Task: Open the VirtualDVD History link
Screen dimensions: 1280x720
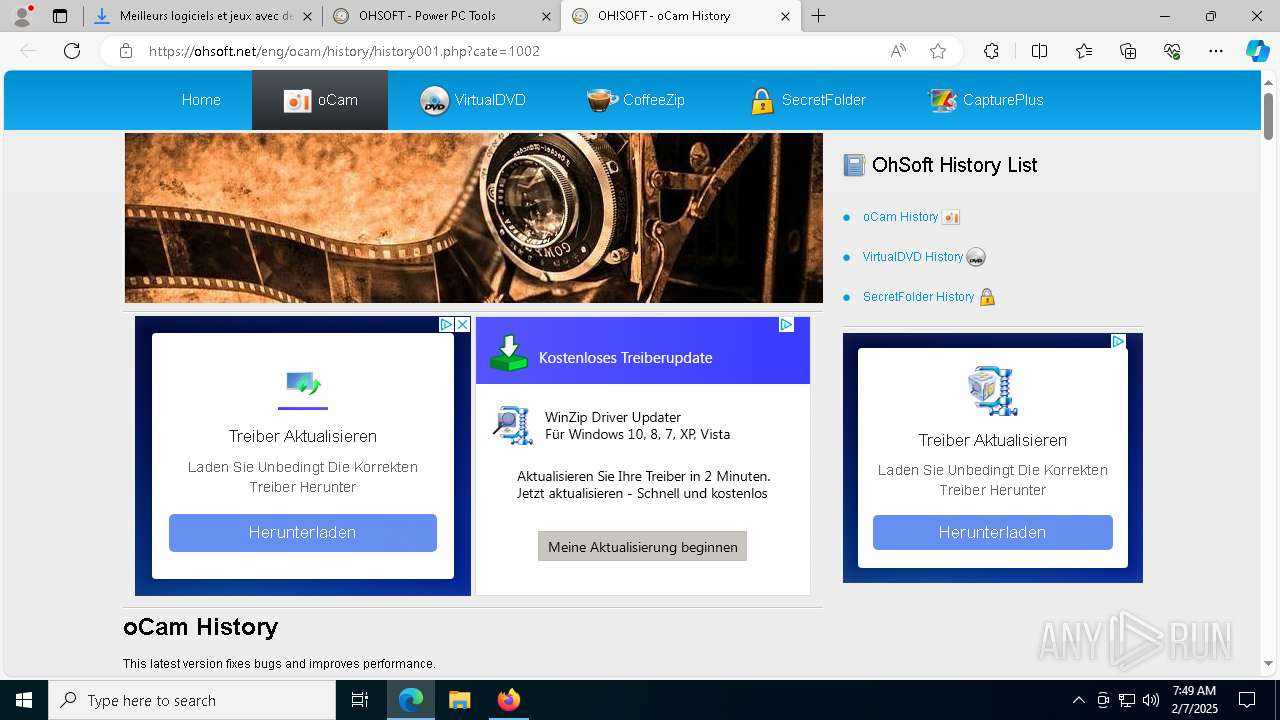Action: click(913, 257)
